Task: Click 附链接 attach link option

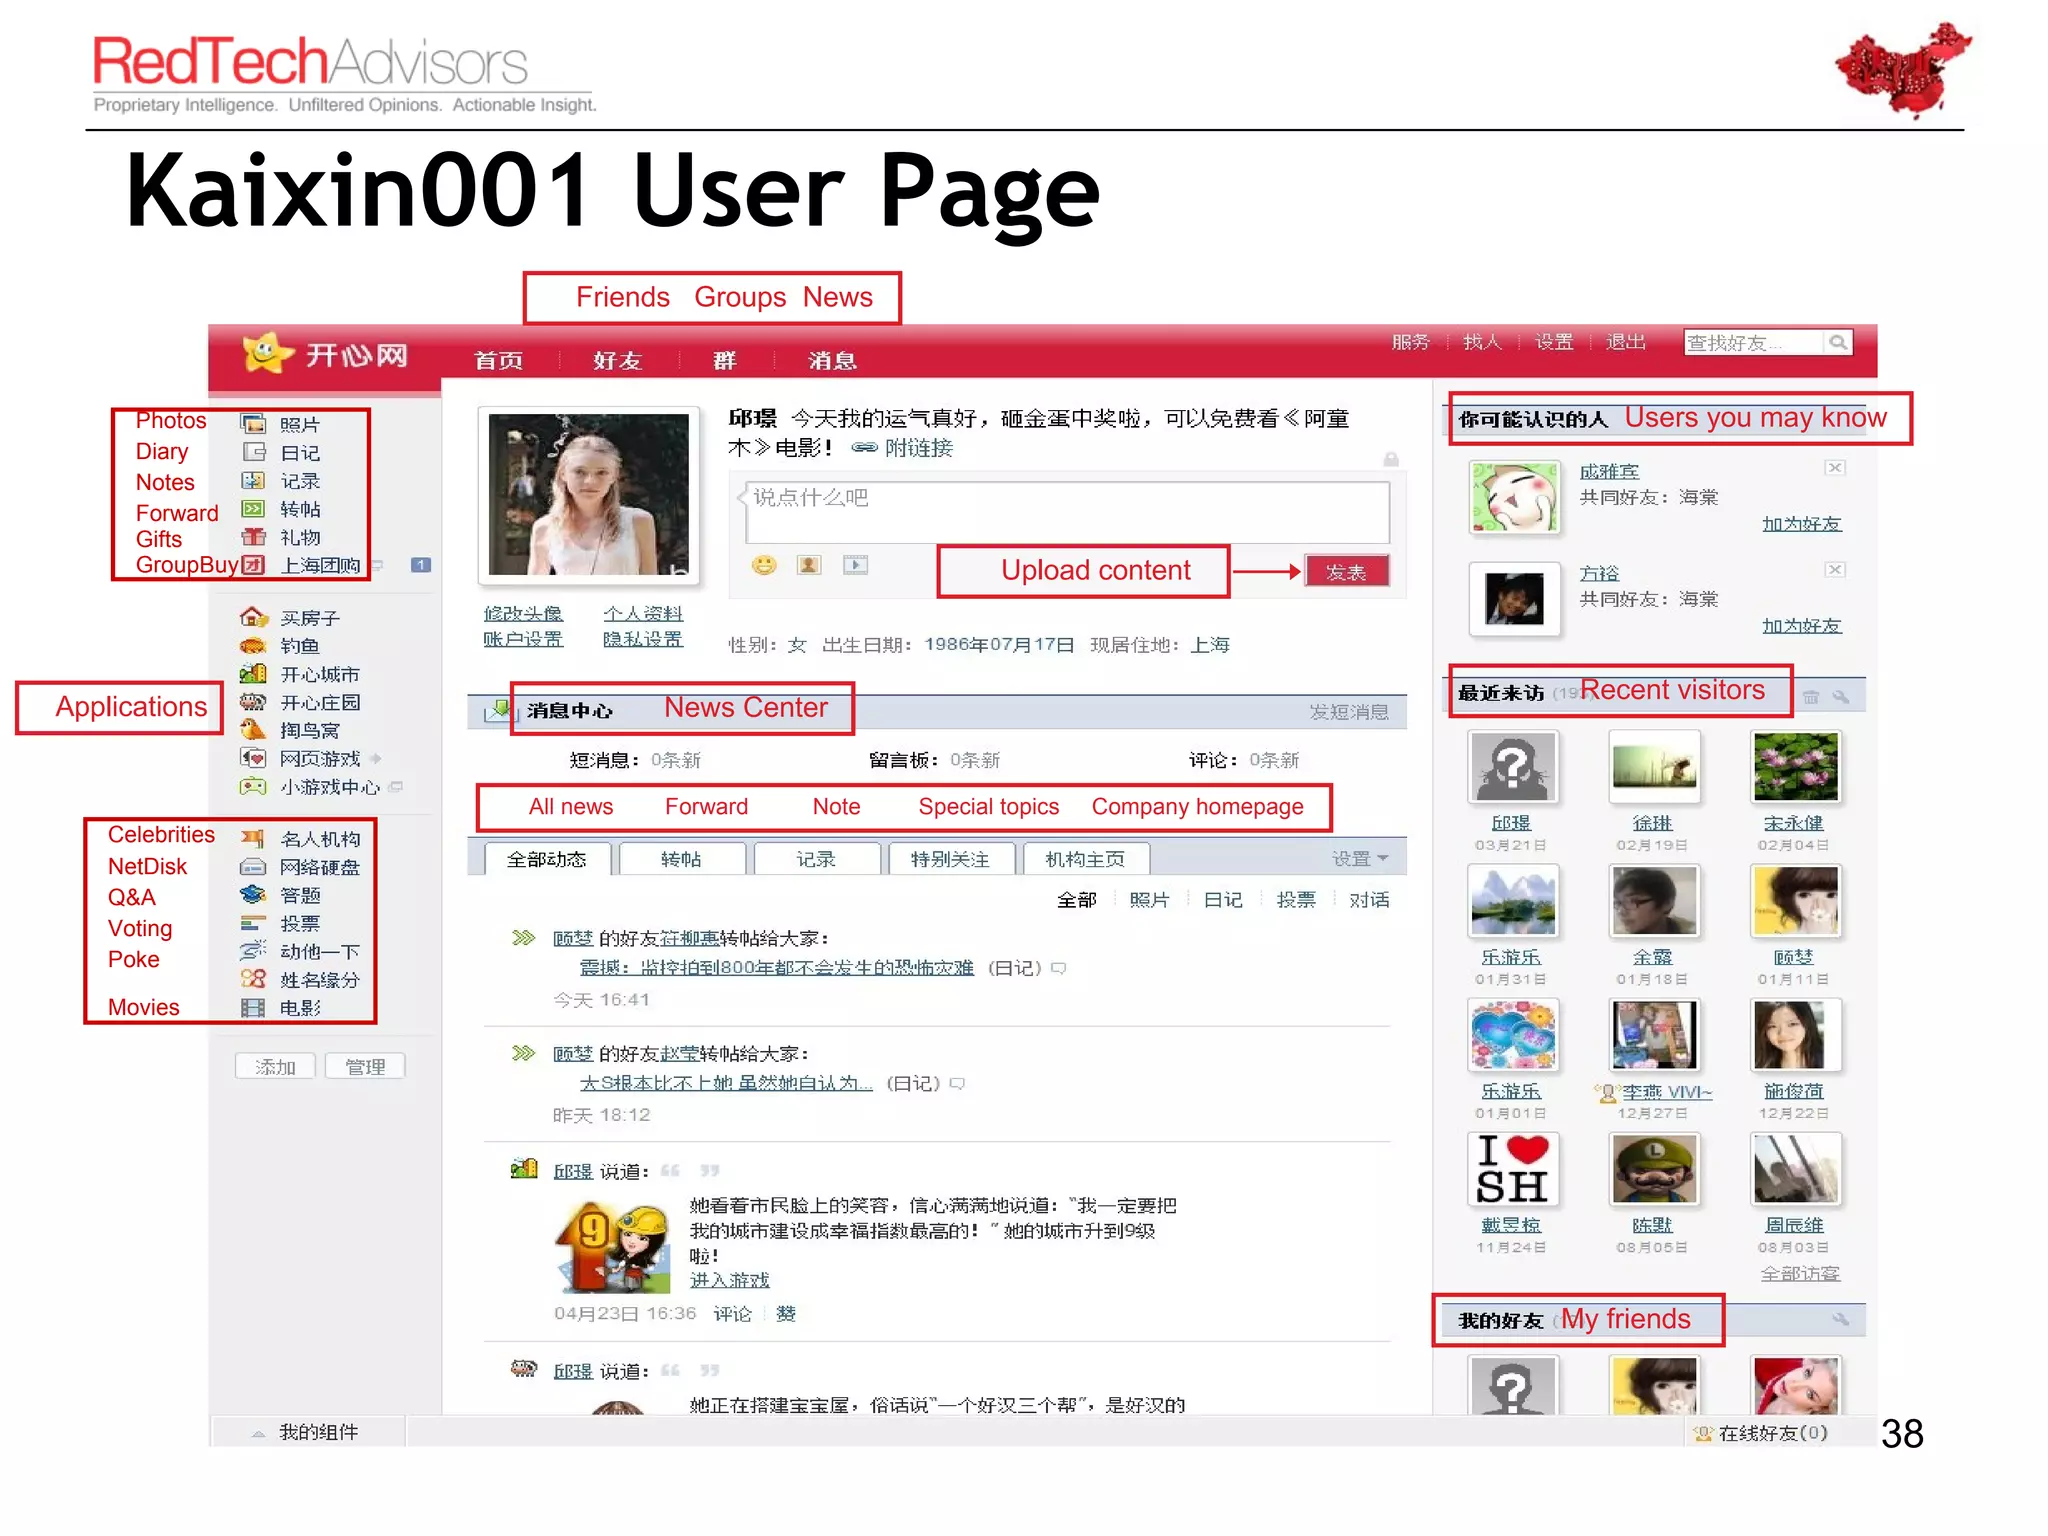Action: pos(903,448)
